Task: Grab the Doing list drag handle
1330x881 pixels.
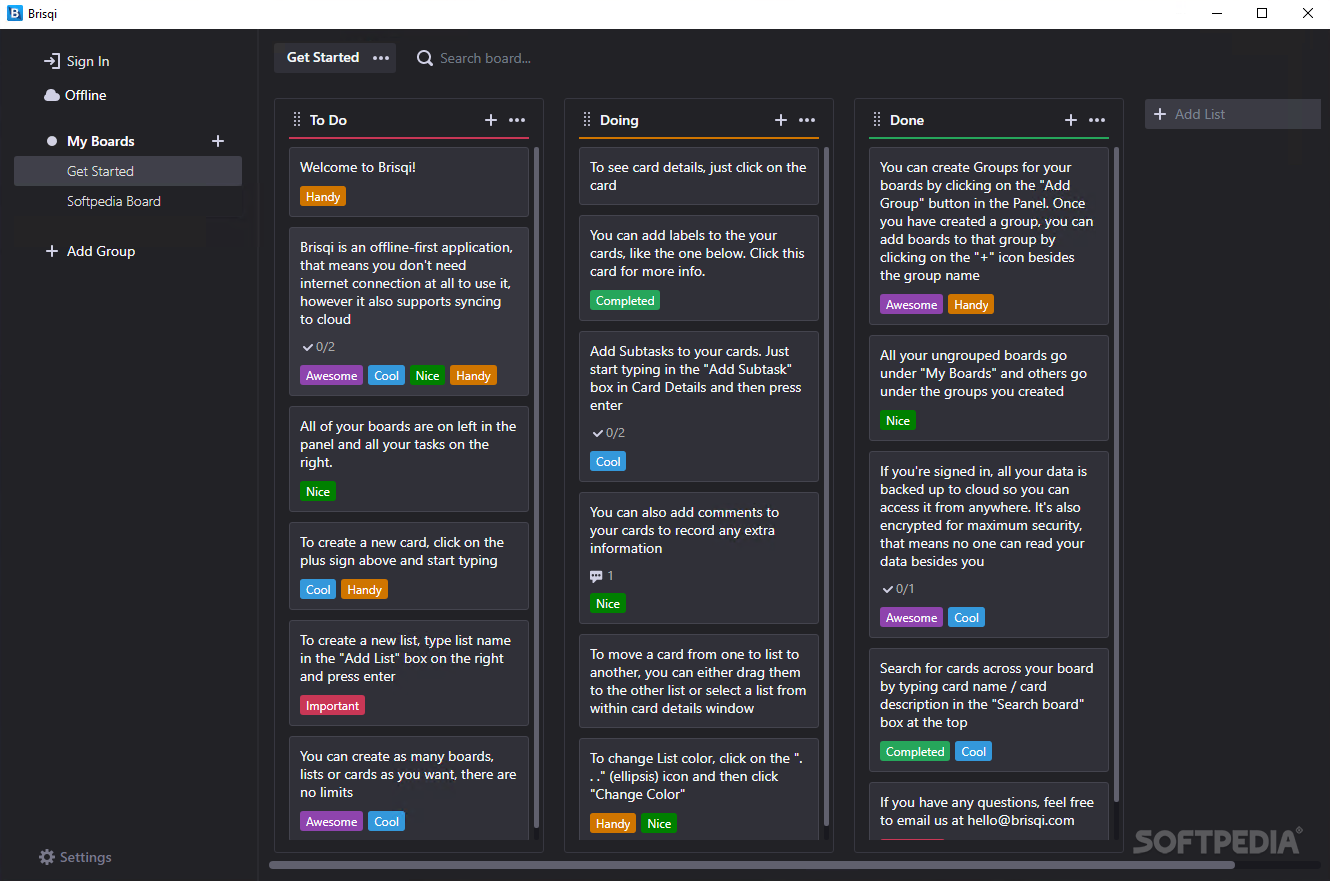Action: [587, 120]
